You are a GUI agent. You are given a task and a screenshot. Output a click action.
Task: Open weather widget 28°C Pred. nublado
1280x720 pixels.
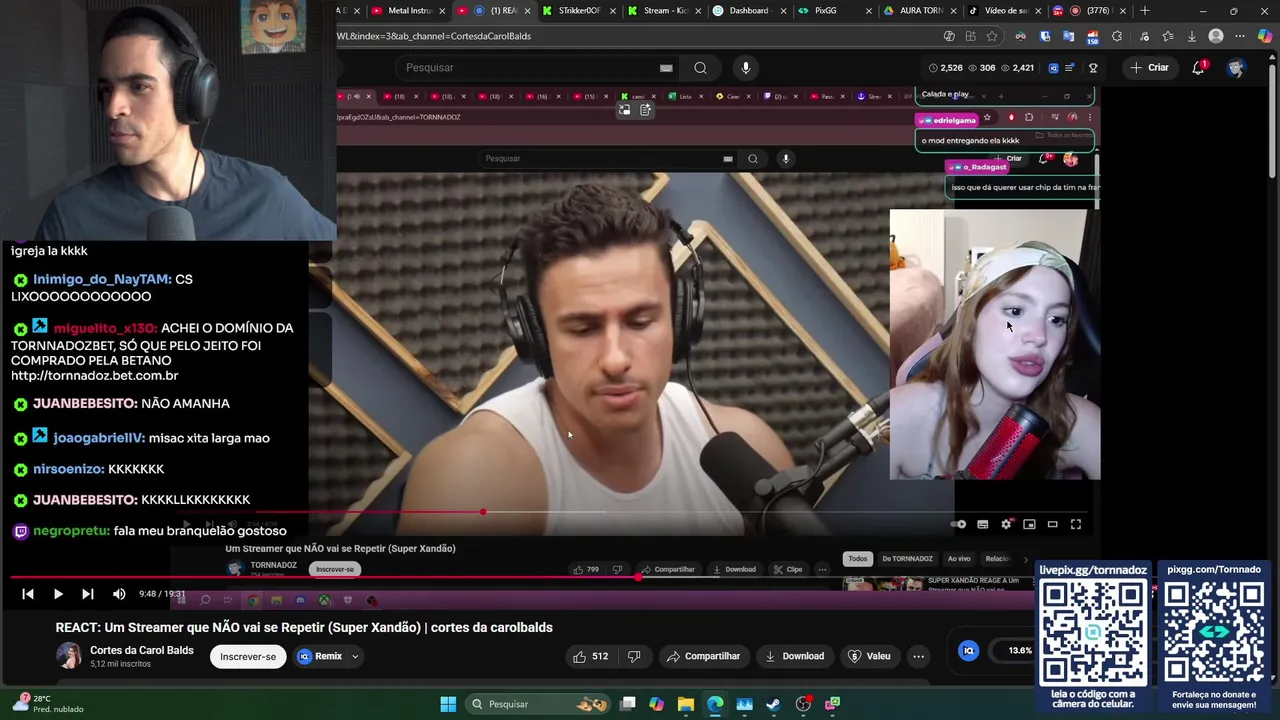click(48, 704)
